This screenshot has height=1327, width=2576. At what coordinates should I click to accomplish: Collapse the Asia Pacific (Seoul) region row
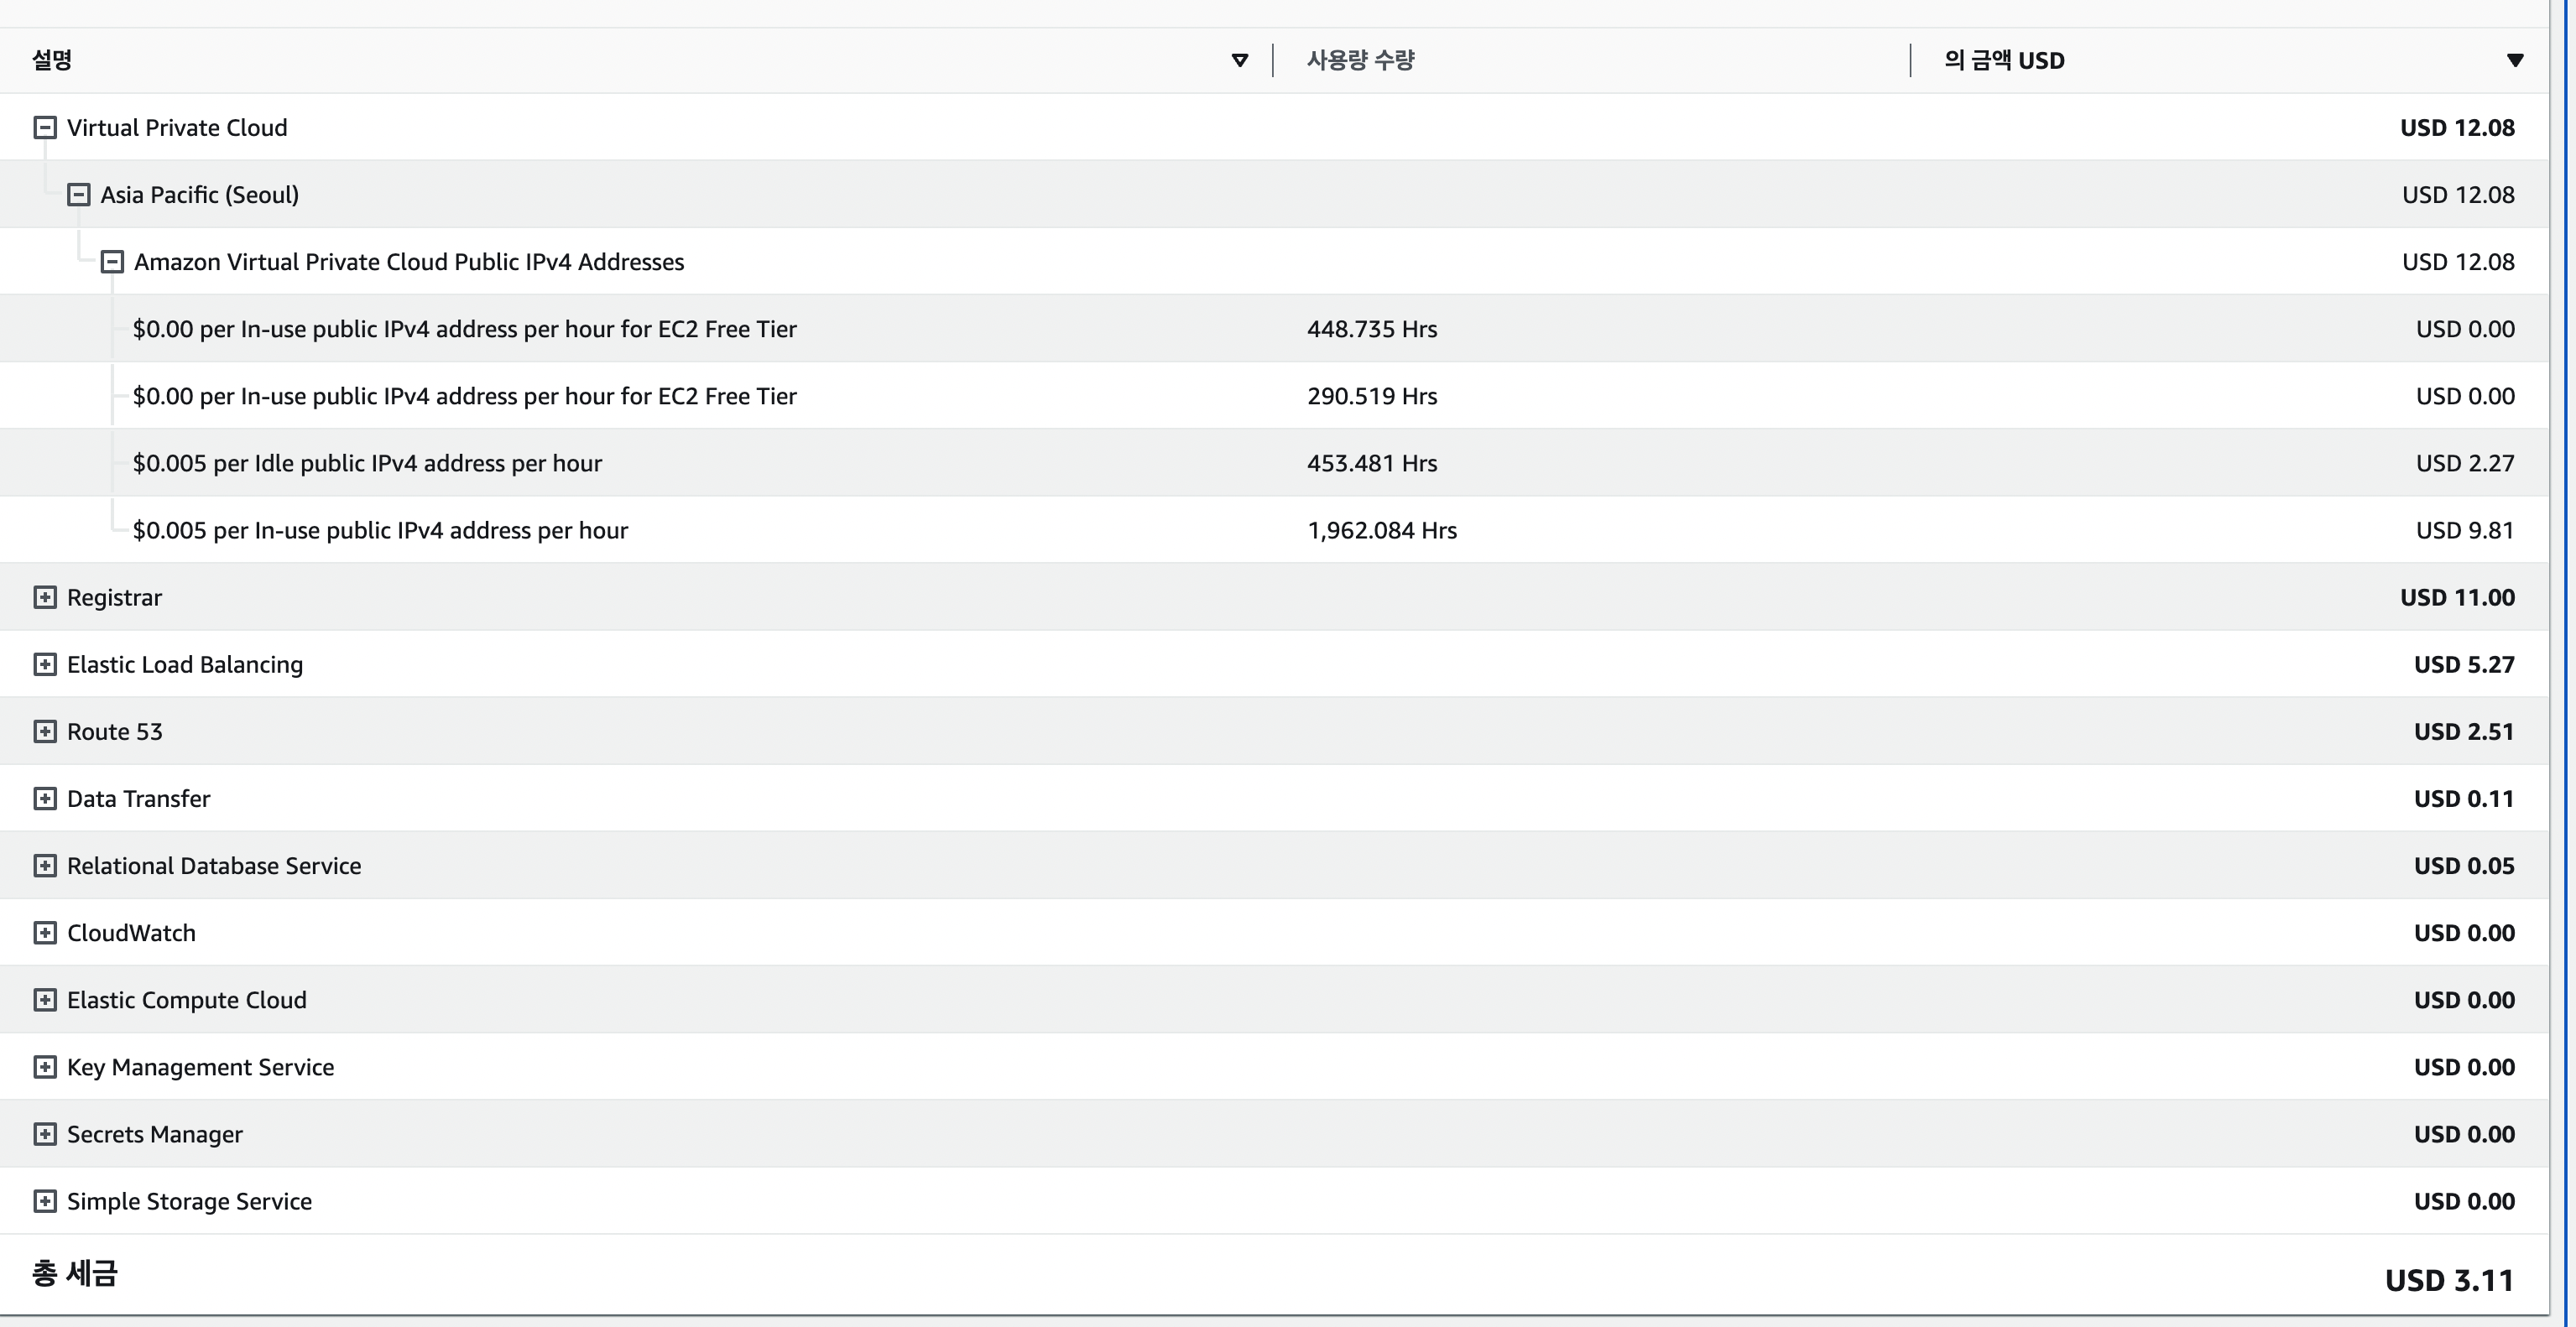point(79,194)
